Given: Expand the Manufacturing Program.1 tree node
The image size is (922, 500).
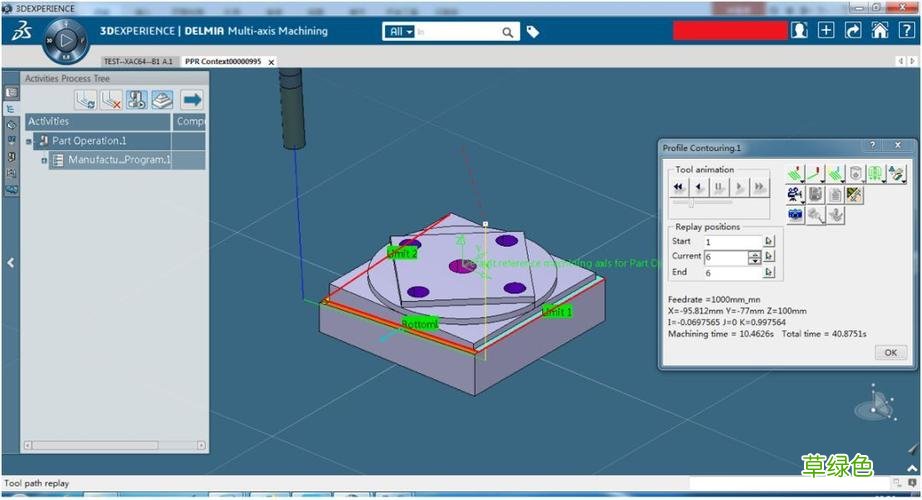Looking at the screenshot, I should point(44,160).
